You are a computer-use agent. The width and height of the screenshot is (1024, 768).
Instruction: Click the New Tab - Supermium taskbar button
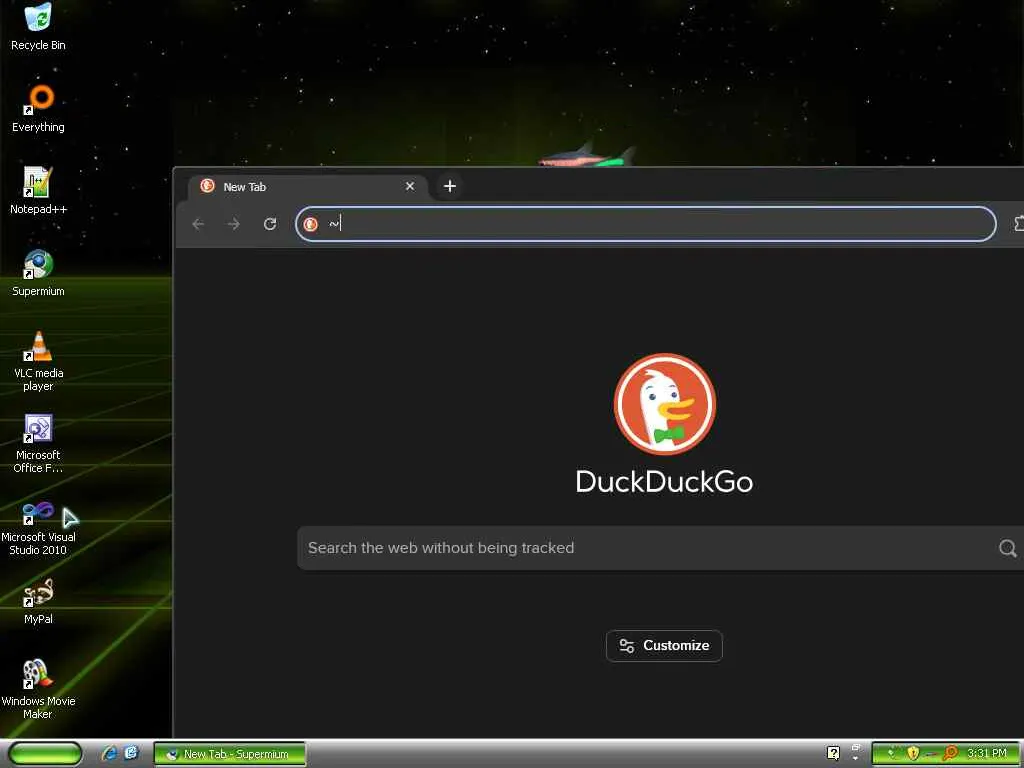pos(230,754)
